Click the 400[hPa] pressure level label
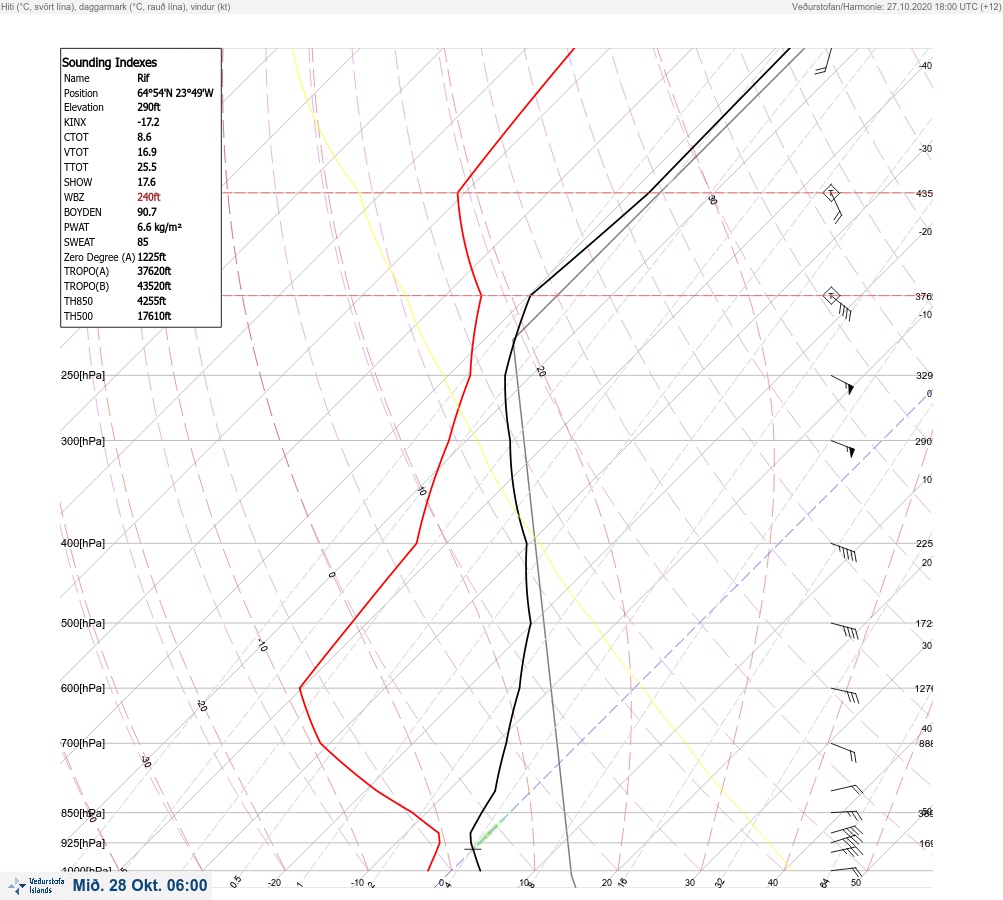Image resolution: width=1003 pixels, height=900 pixels. coord(83,544)
